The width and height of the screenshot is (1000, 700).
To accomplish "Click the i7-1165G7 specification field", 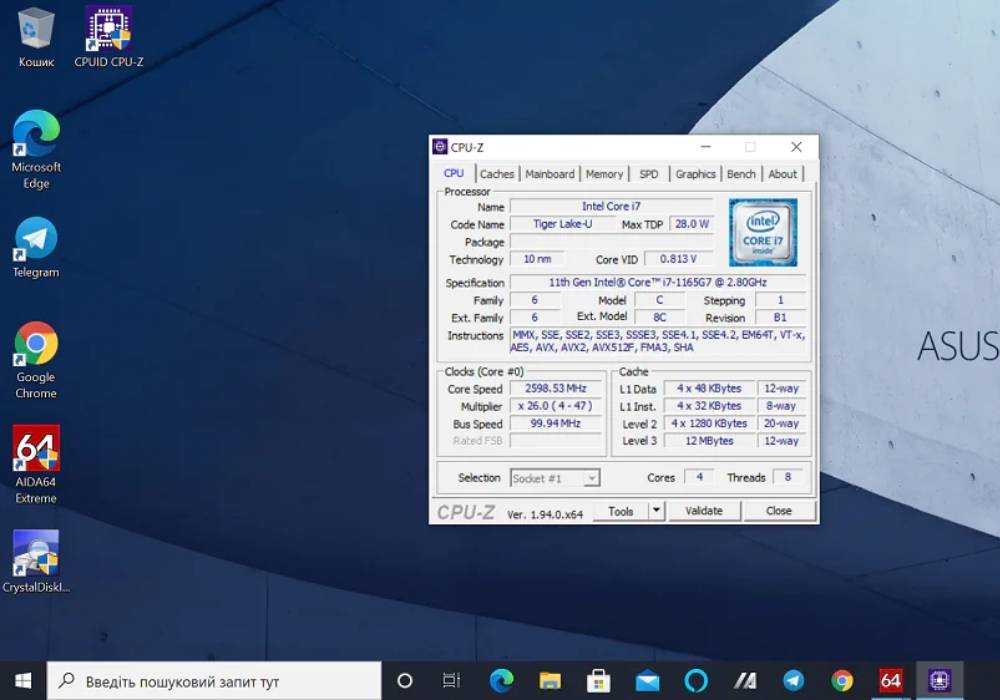I will (658, 282).
